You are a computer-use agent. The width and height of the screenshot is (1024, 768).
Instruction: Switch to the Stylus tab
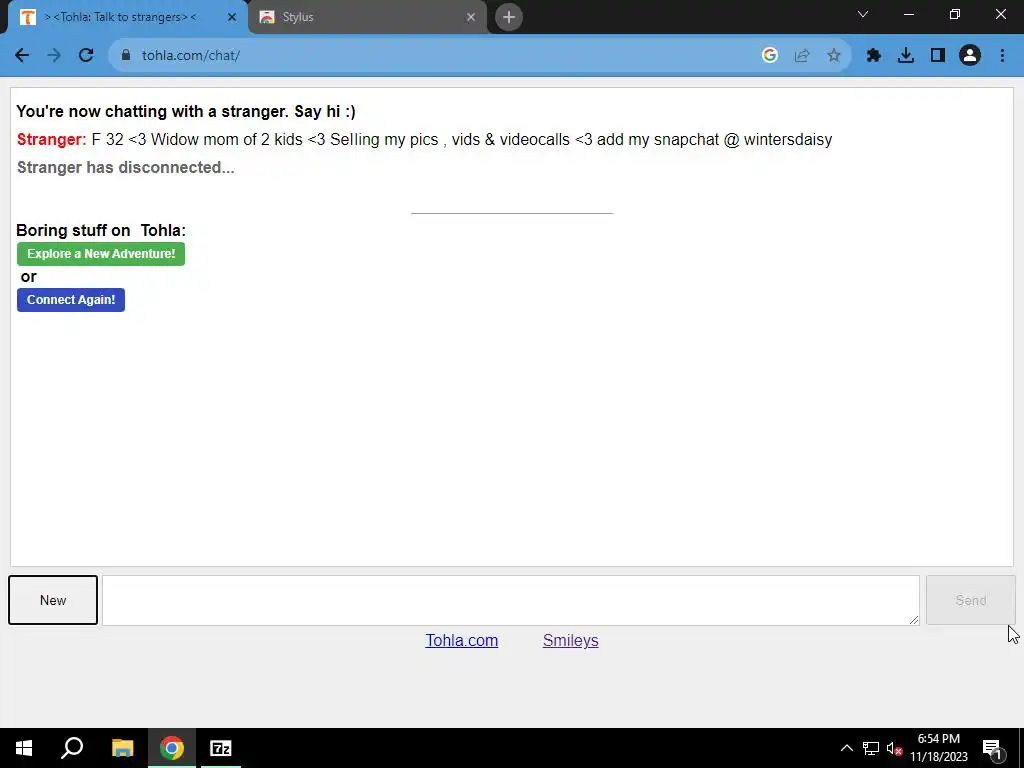point(368,17)
